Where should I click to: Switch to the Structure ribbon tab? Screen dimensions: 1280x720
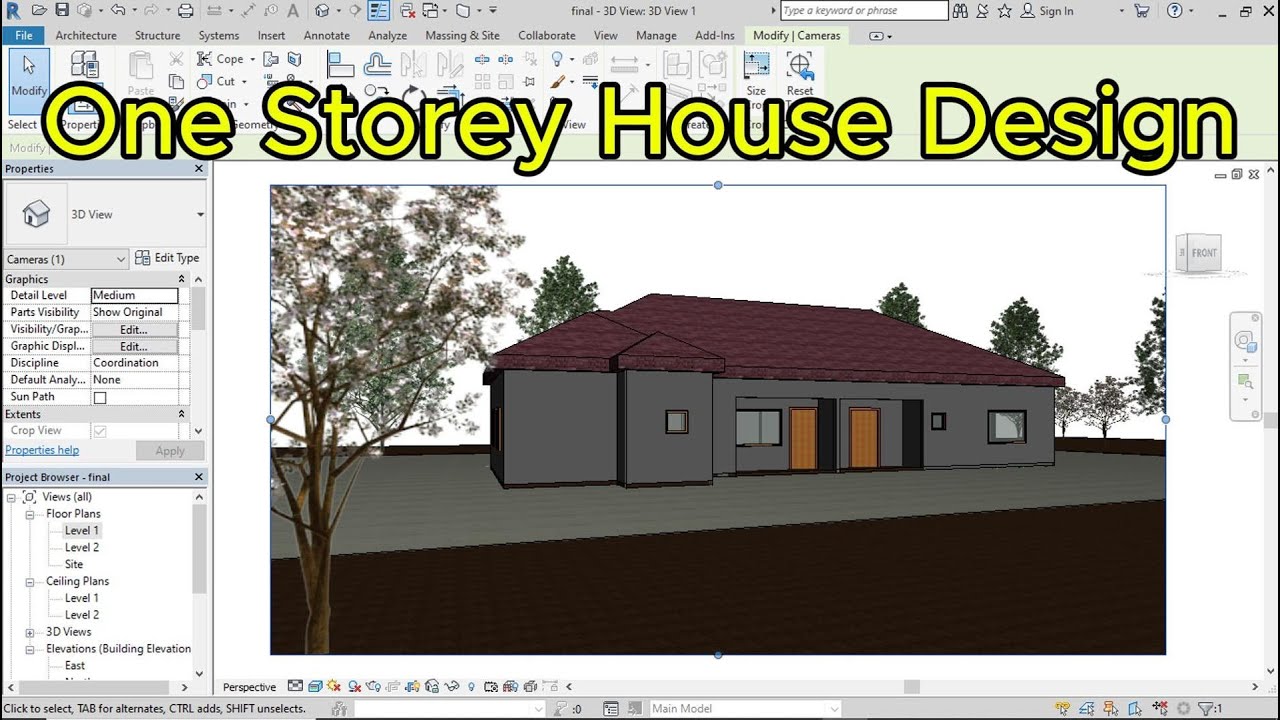point(158,35)
